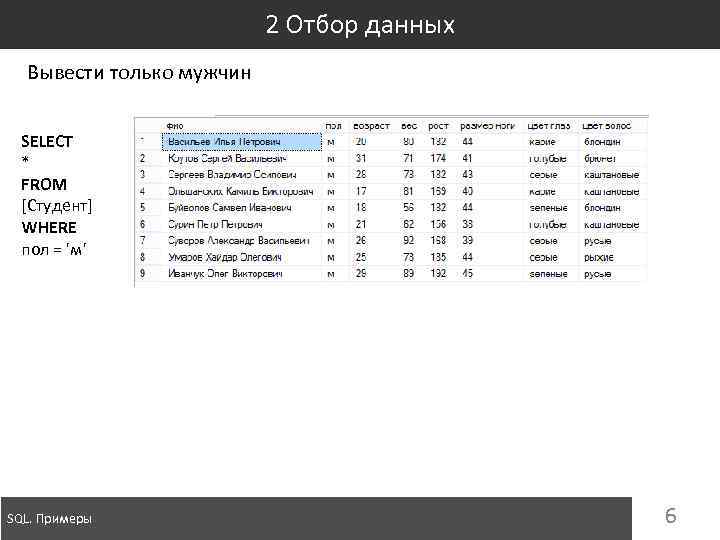The image size is (720, 540).
Task: Click the WHERE keyword
Action: (49, 228)
